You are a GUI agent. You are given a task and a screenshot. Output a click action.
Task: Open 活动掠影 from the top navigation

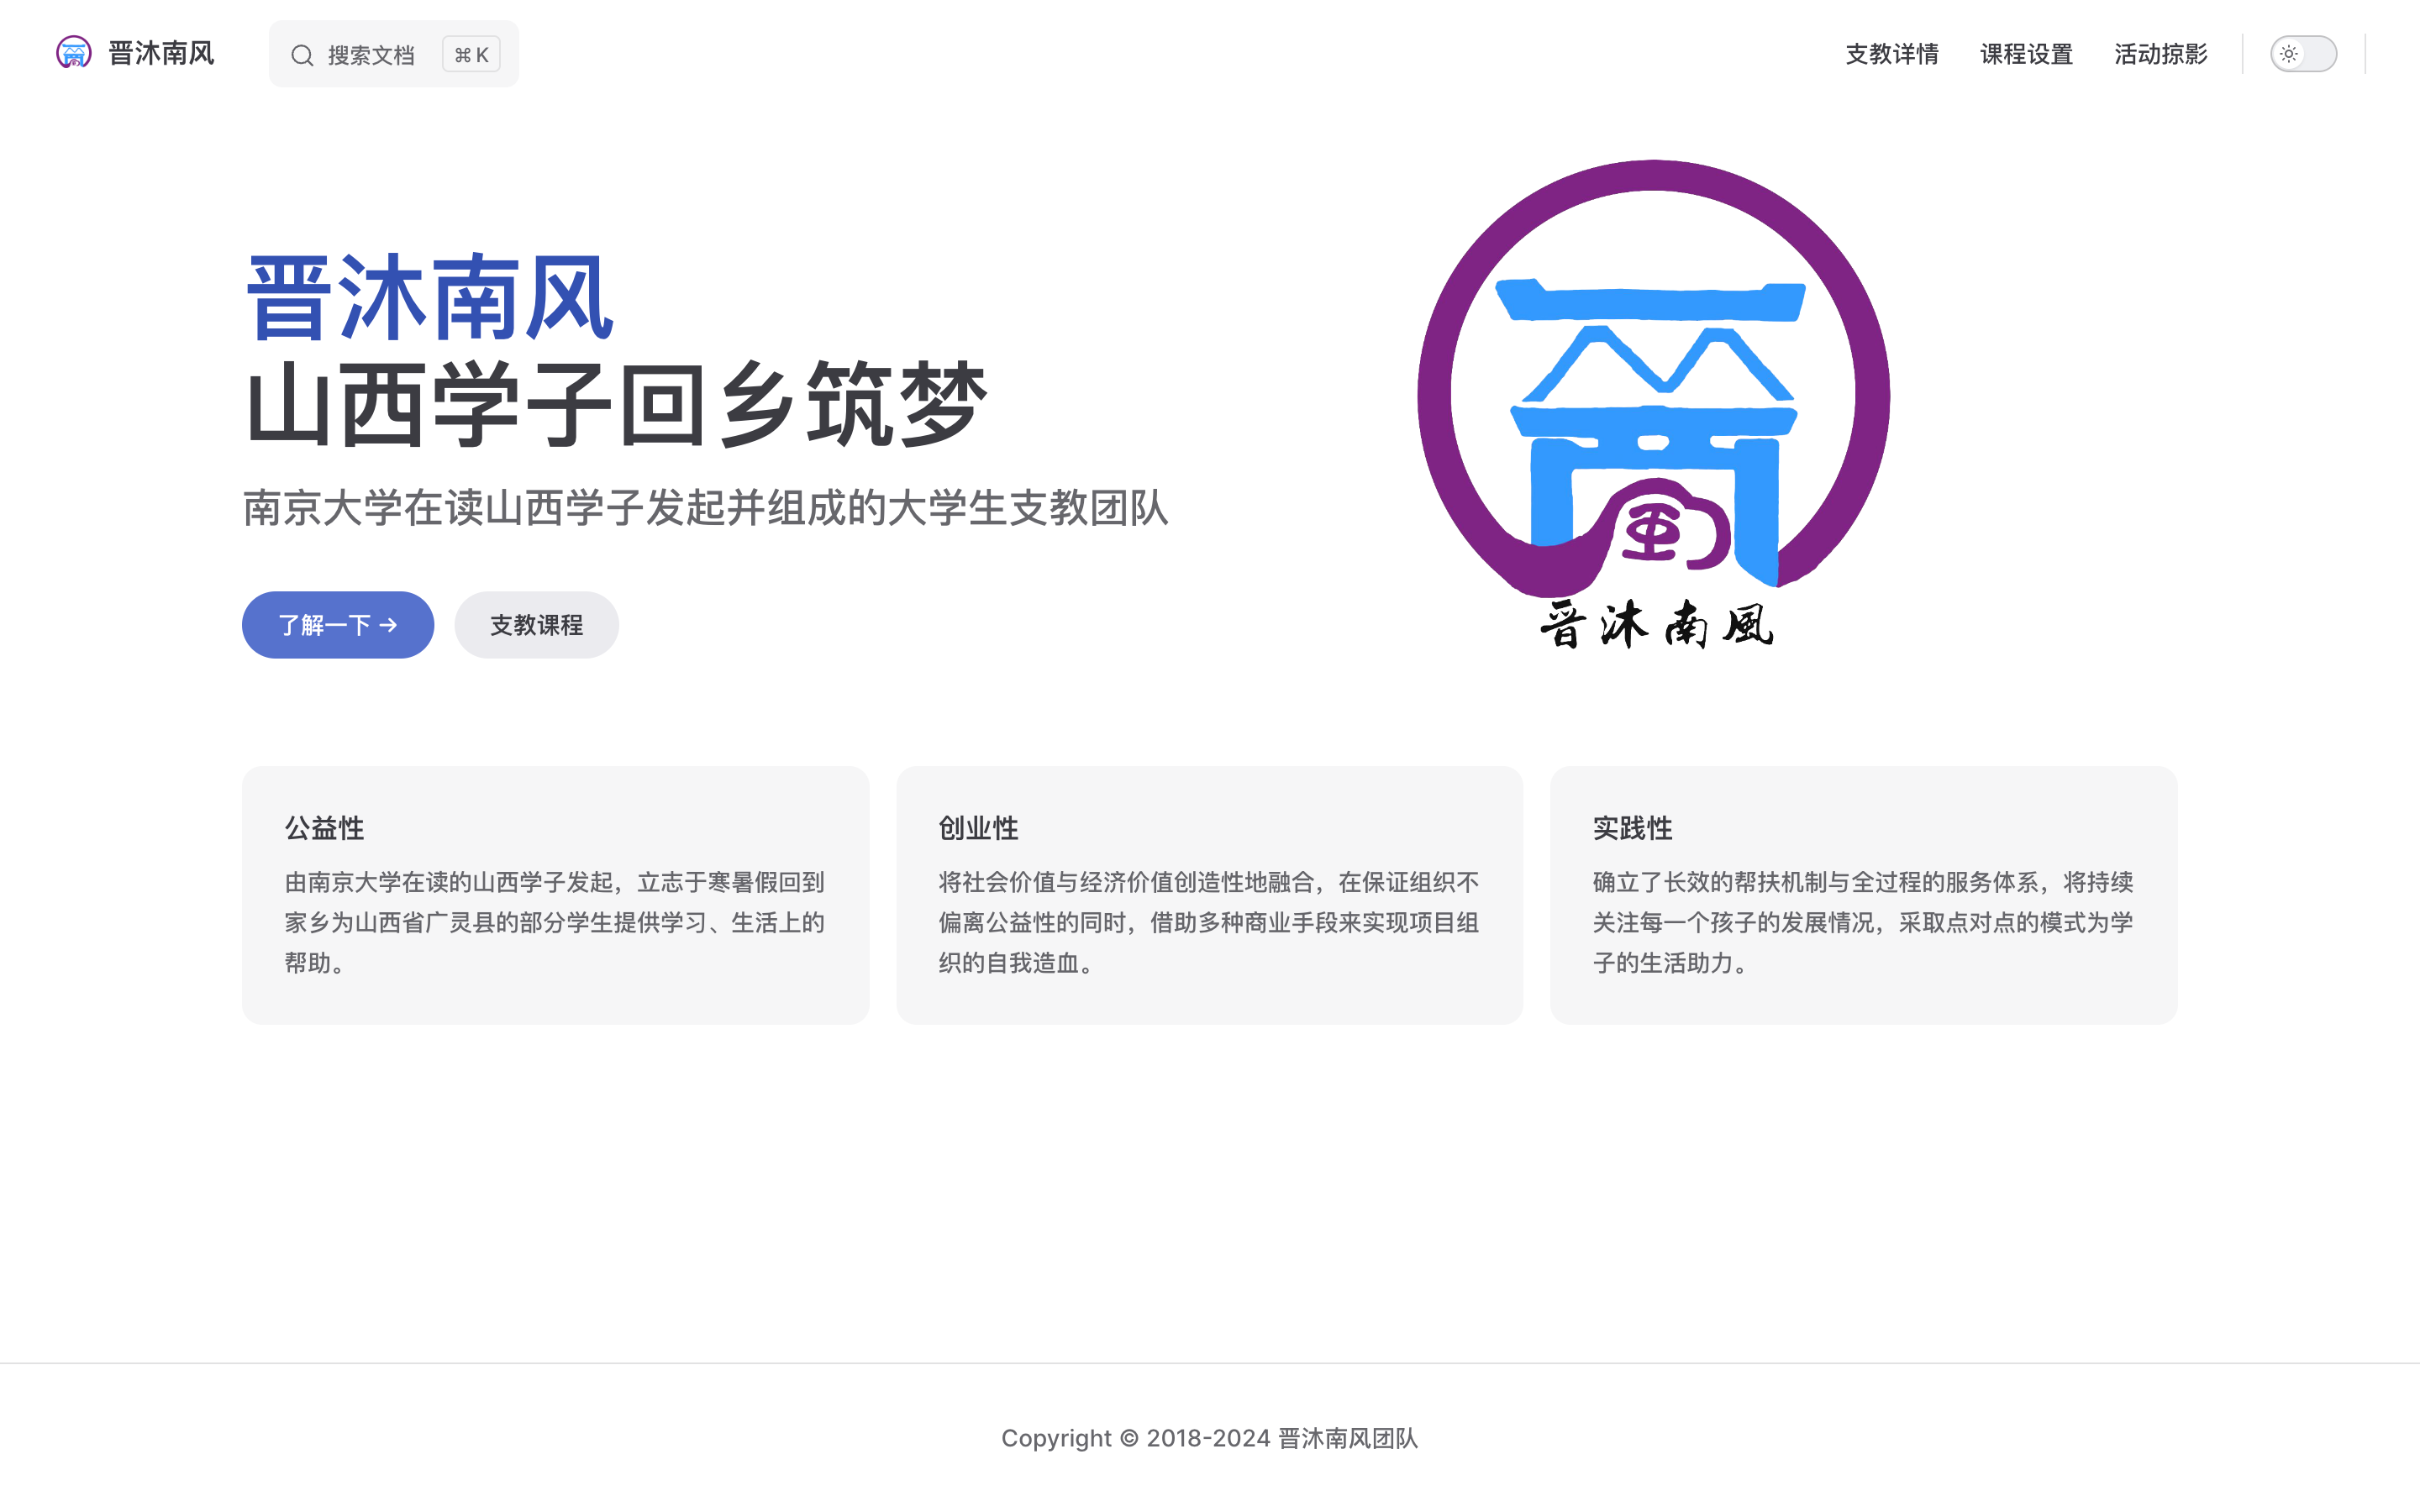click(2161, 54)
